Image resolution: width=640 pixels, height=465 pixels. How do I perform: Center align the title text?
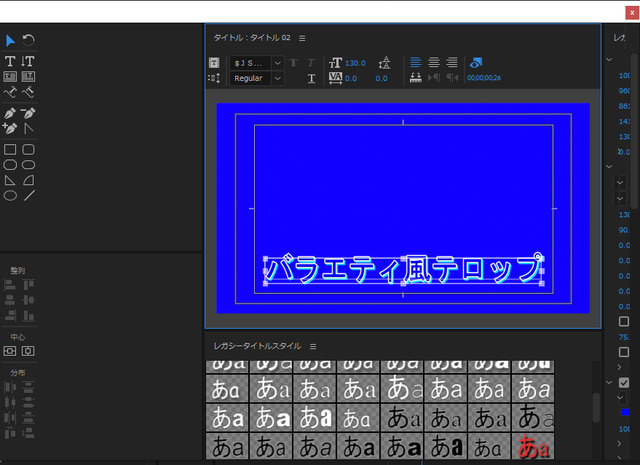tap(433, 62)
